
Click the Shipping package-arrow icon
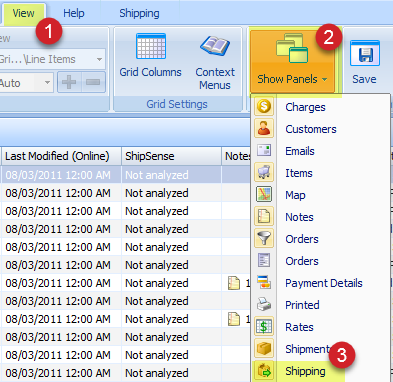[x=264, y=370]
